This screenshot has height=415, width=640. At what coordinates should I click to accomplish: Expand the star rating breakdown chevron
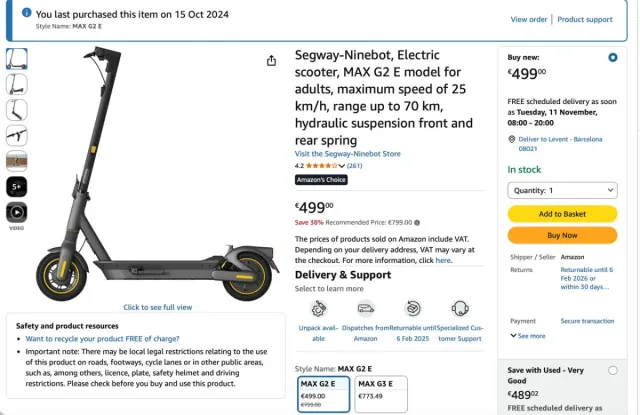(341, 166)
